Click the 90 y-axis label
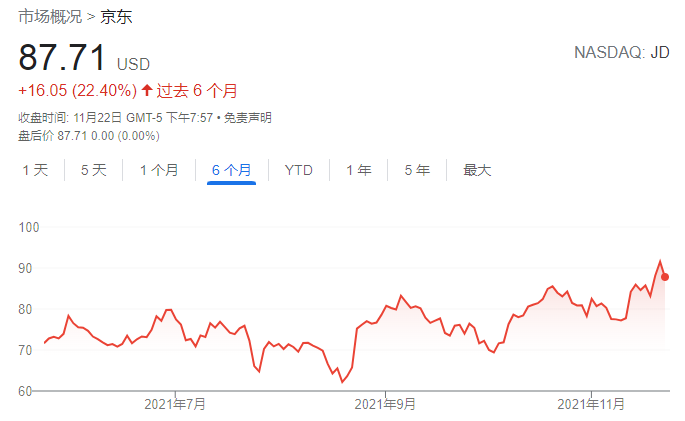Viewport: 685px width, 421px height. tap(25, 268)
